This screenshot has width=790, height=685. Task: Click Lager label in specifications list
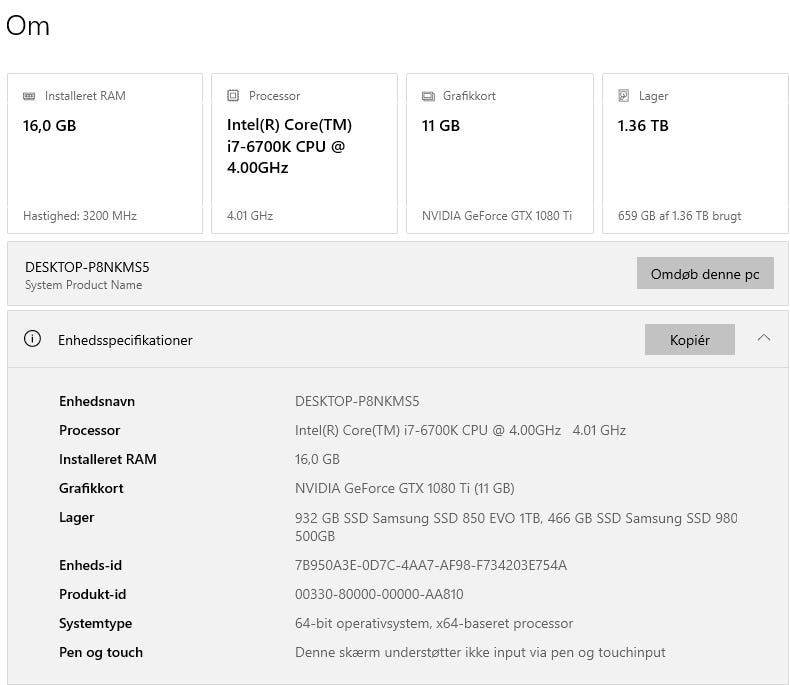[x=77, y=517]
